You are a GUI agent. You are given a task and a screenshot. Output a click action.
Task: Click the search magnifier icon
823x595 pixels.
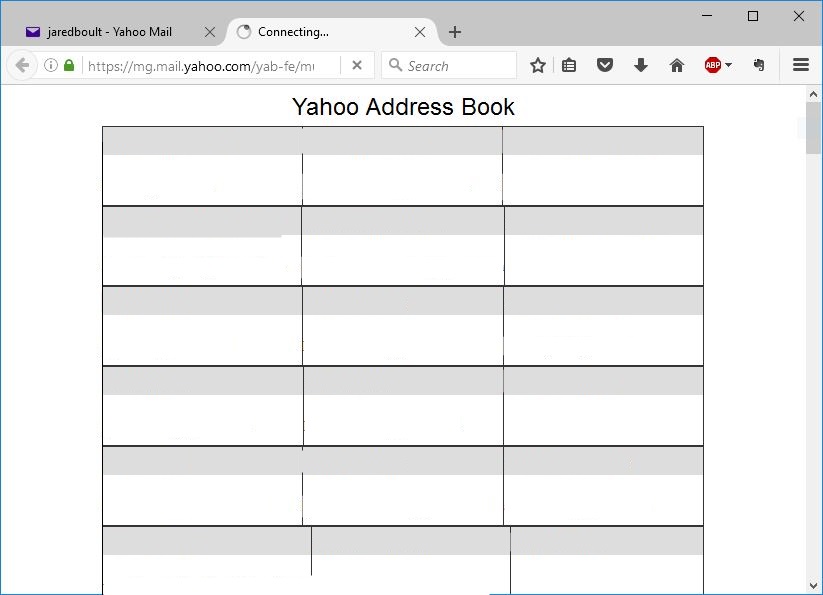[x=395, y=65]
